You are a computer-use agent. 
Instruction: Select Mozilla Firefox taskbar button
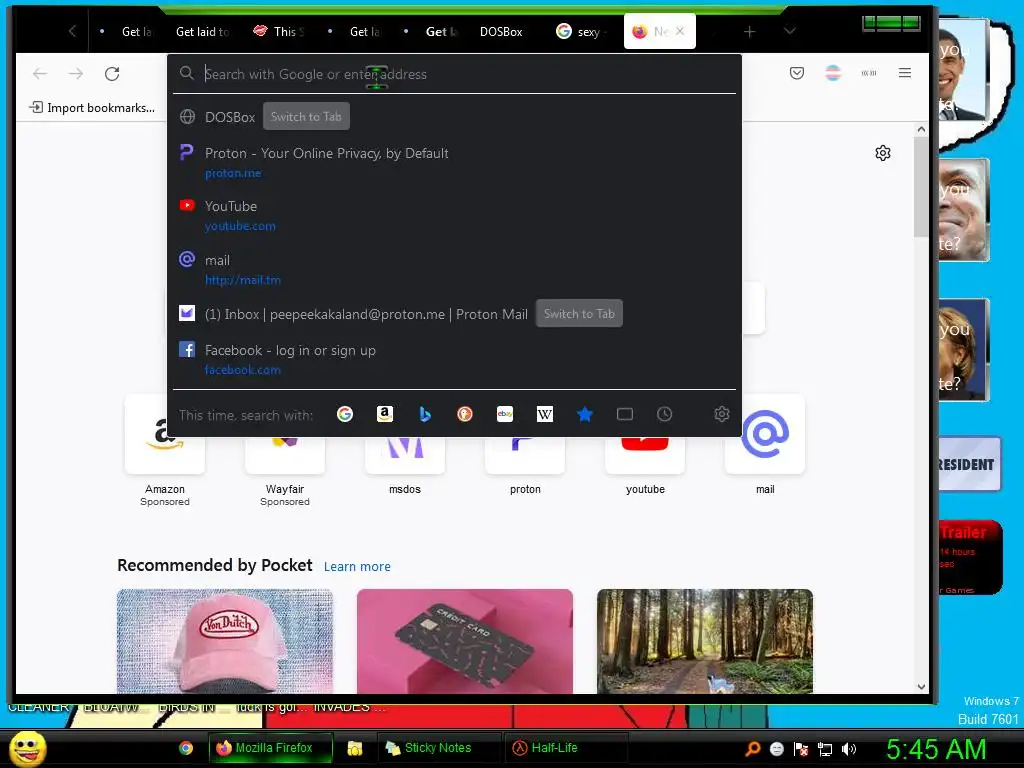(x=270, y=748)
